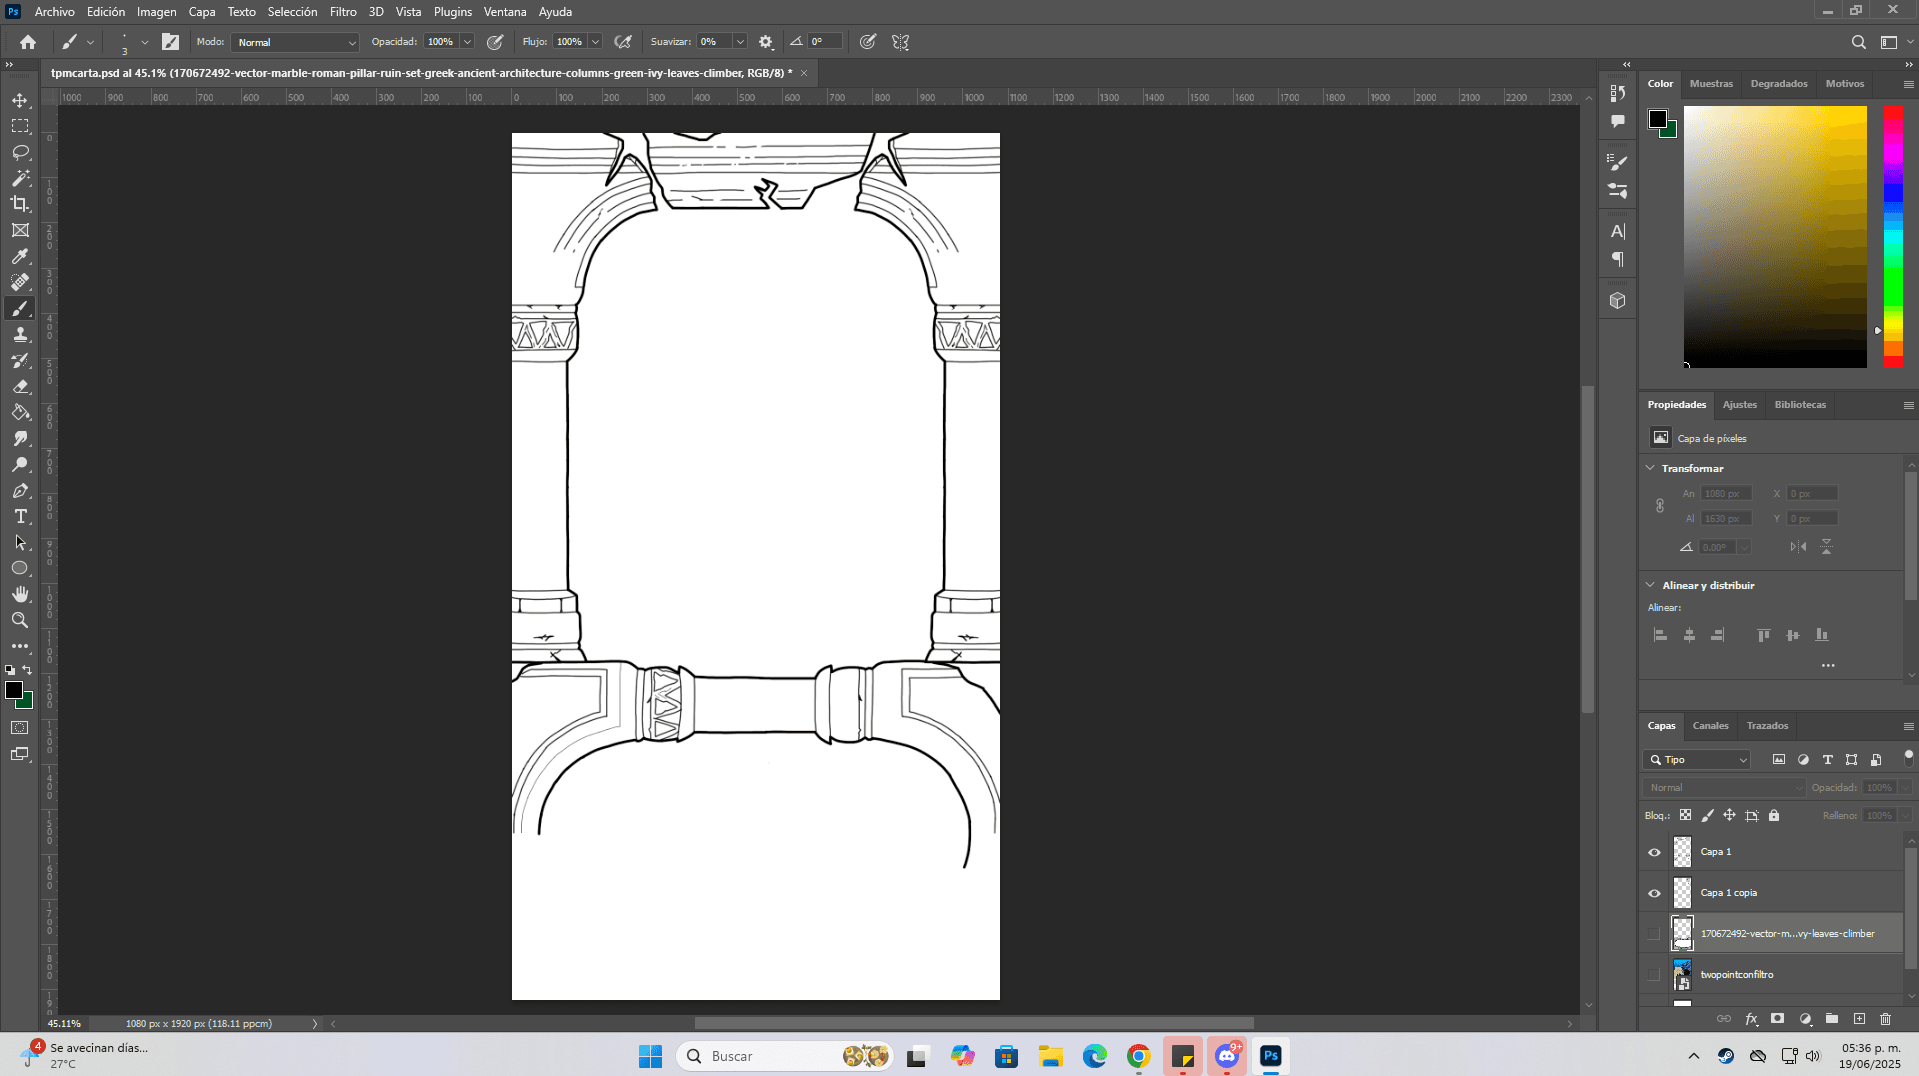The width and height of the screenshot is (1919, 1076).
Task: Select the Lasso tool
Action: pos(20,152)
